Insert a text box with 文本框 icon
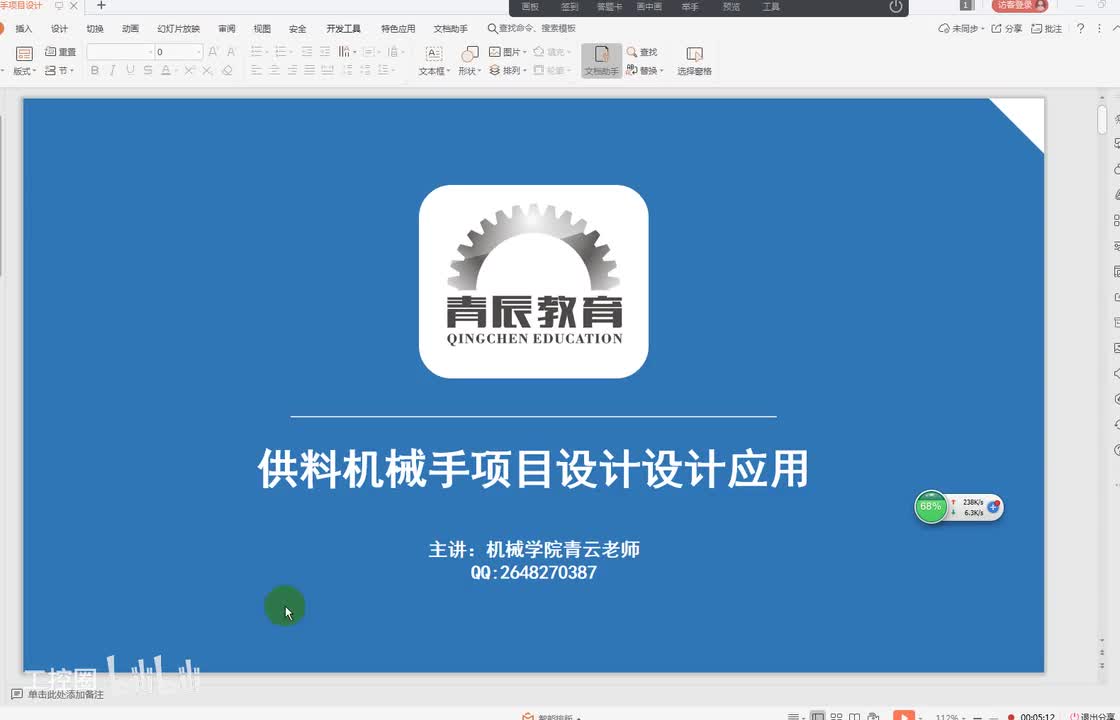 (434, 54)
